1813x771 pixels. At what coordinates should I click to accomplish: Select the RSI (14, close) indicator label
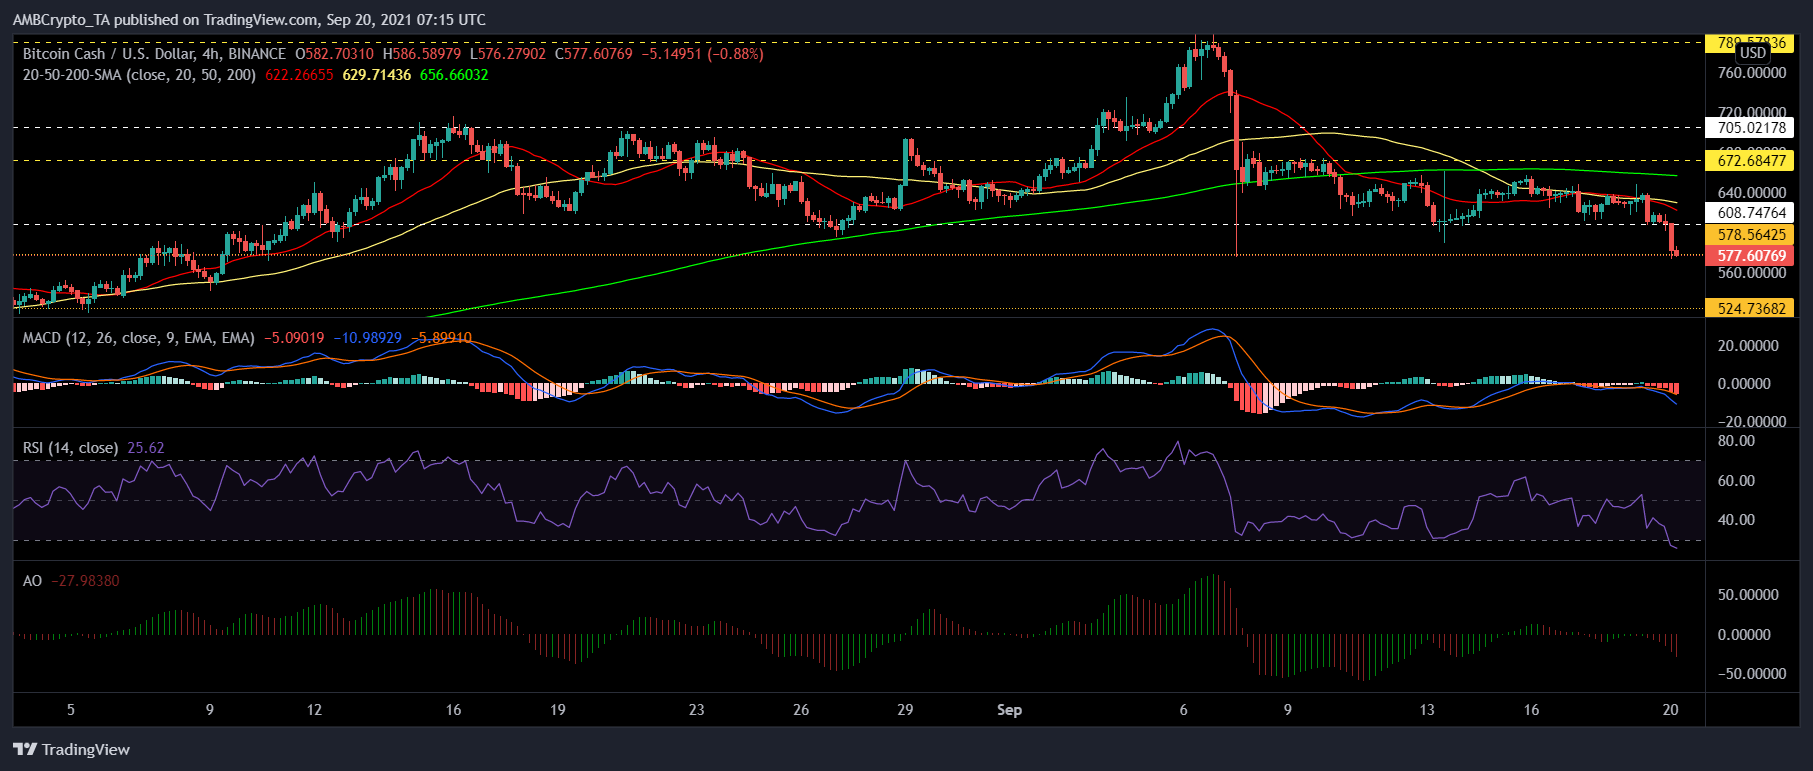[x=71, y=448]
